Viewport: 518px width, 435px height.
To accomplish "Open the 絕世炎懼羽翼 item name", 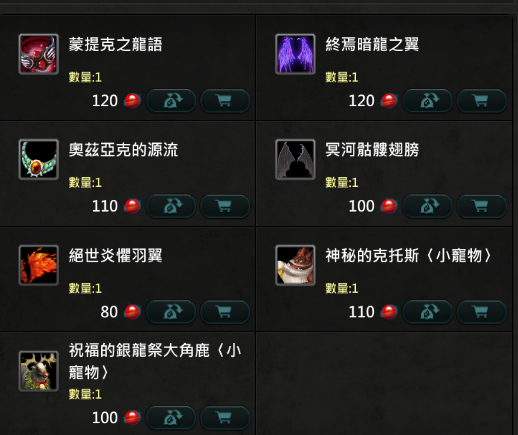I will click(115, 255).
